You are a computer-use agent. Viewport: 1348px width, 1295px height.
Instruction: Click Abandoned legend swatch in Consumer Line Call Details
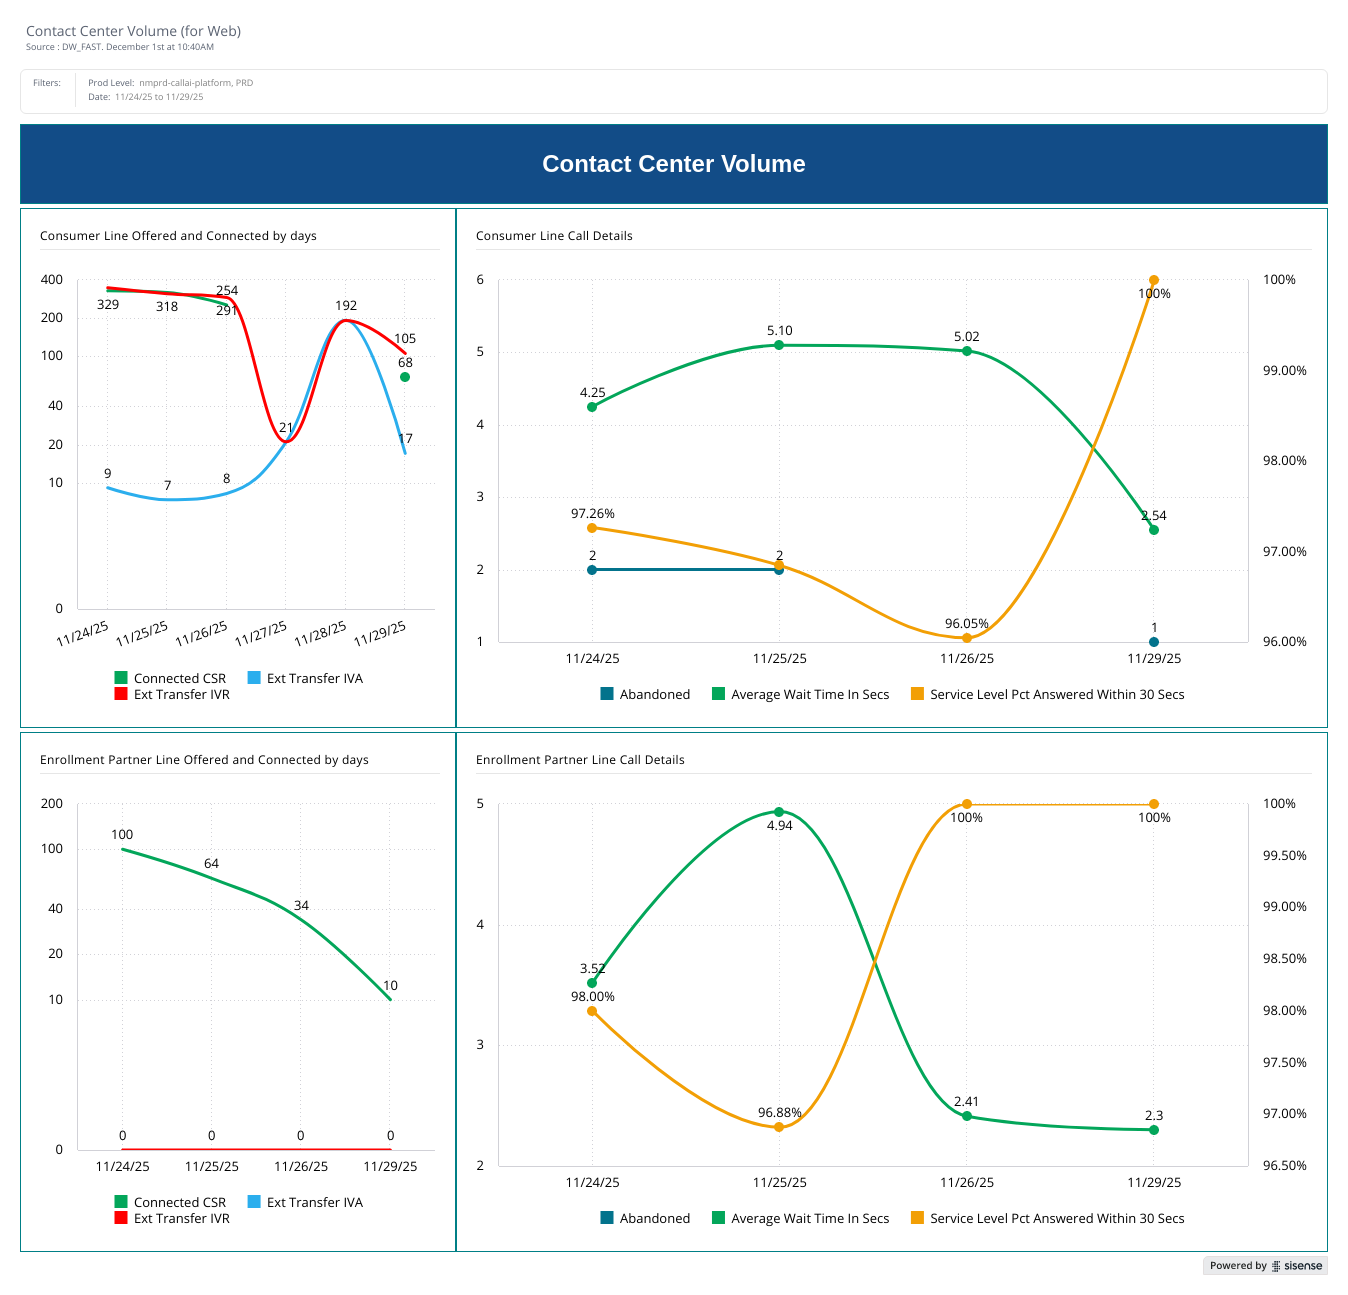click(607, 694)
